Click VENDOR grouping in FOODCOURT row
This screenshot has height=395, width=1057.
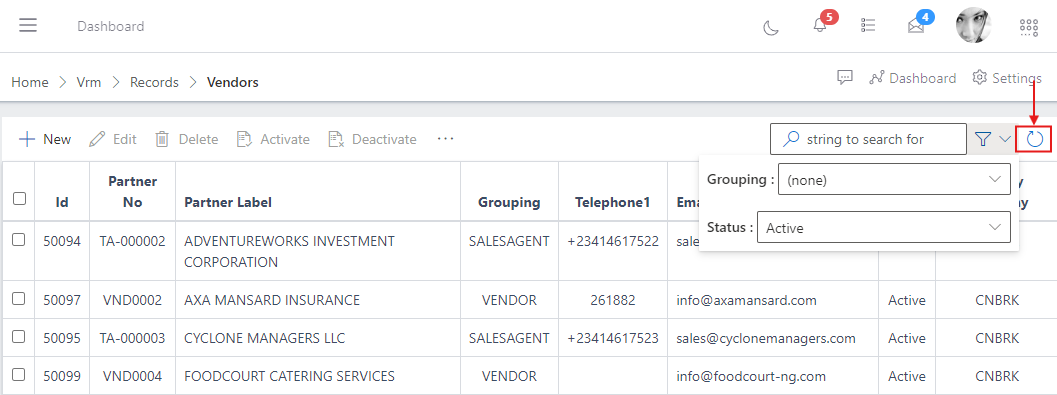pos(510,375)
